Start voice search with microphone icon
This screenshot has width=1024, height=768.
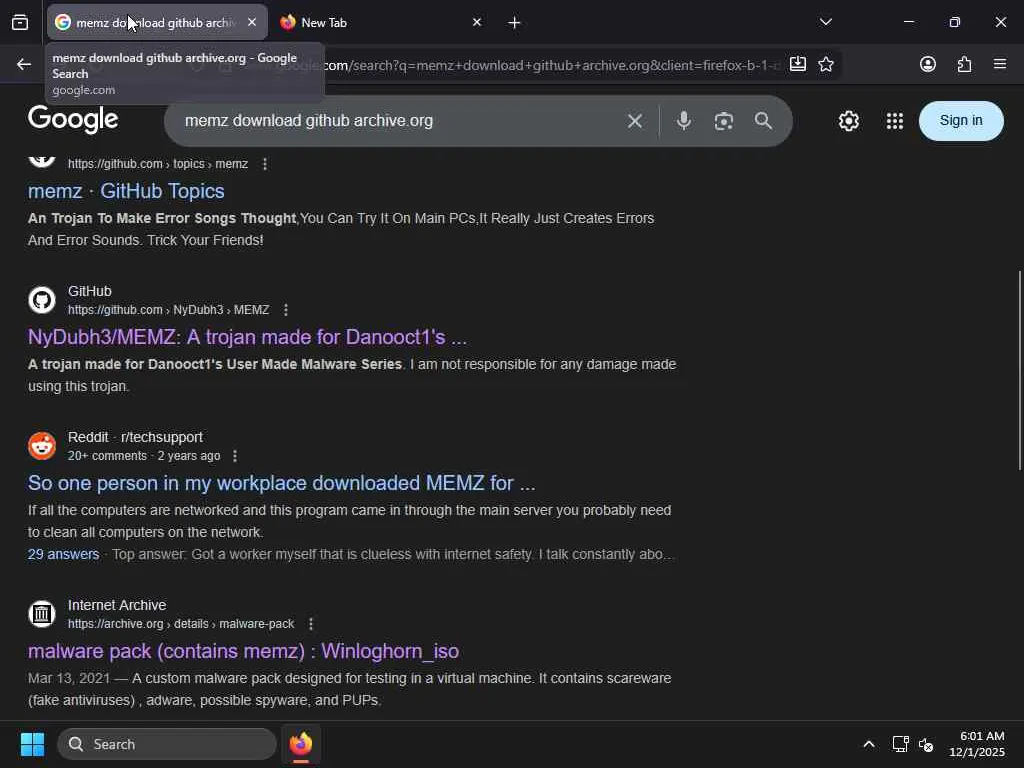pyautogui.click(x=684, y=121)
